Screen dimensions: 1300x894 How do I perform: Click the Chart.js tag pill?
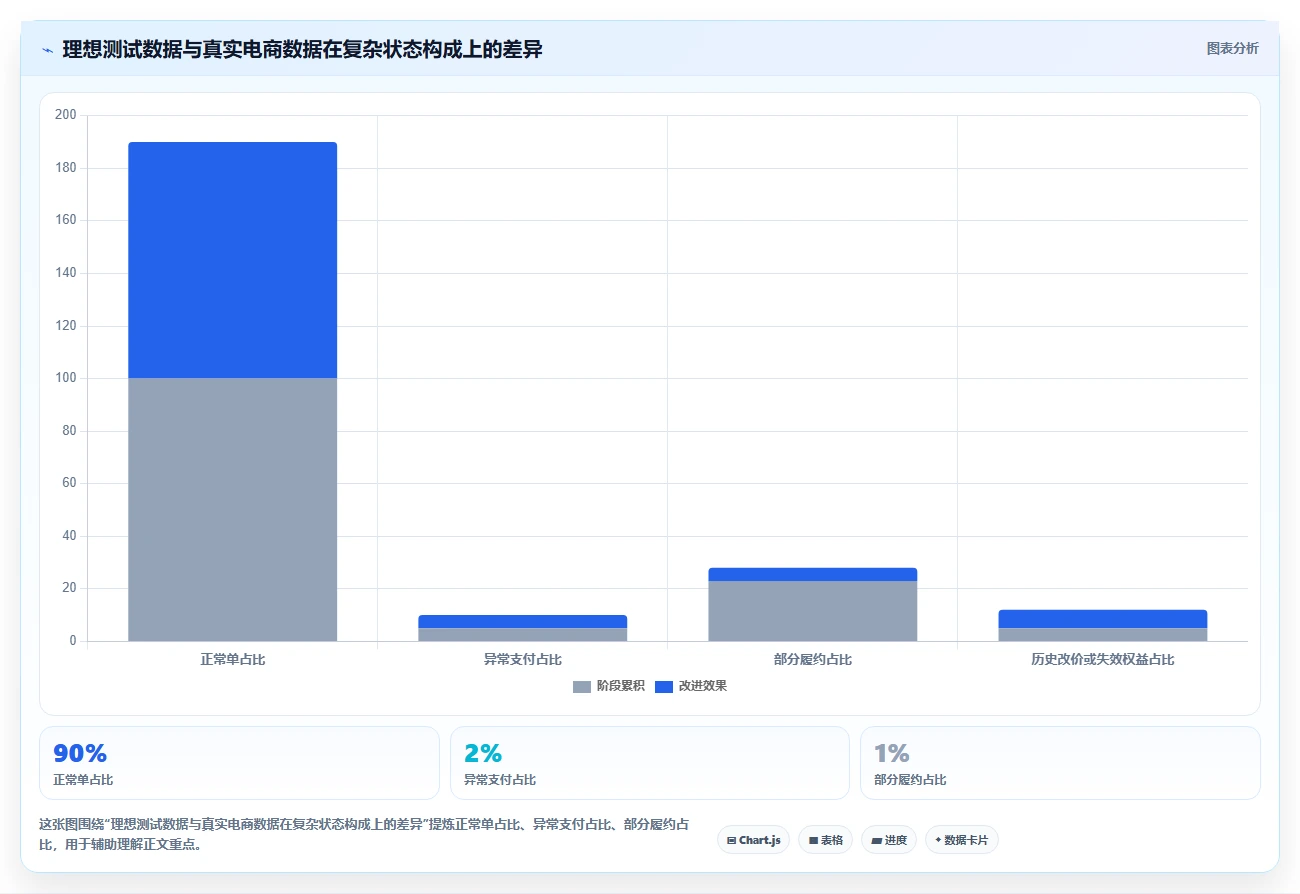pyautogui.click(x=754, y=840)
